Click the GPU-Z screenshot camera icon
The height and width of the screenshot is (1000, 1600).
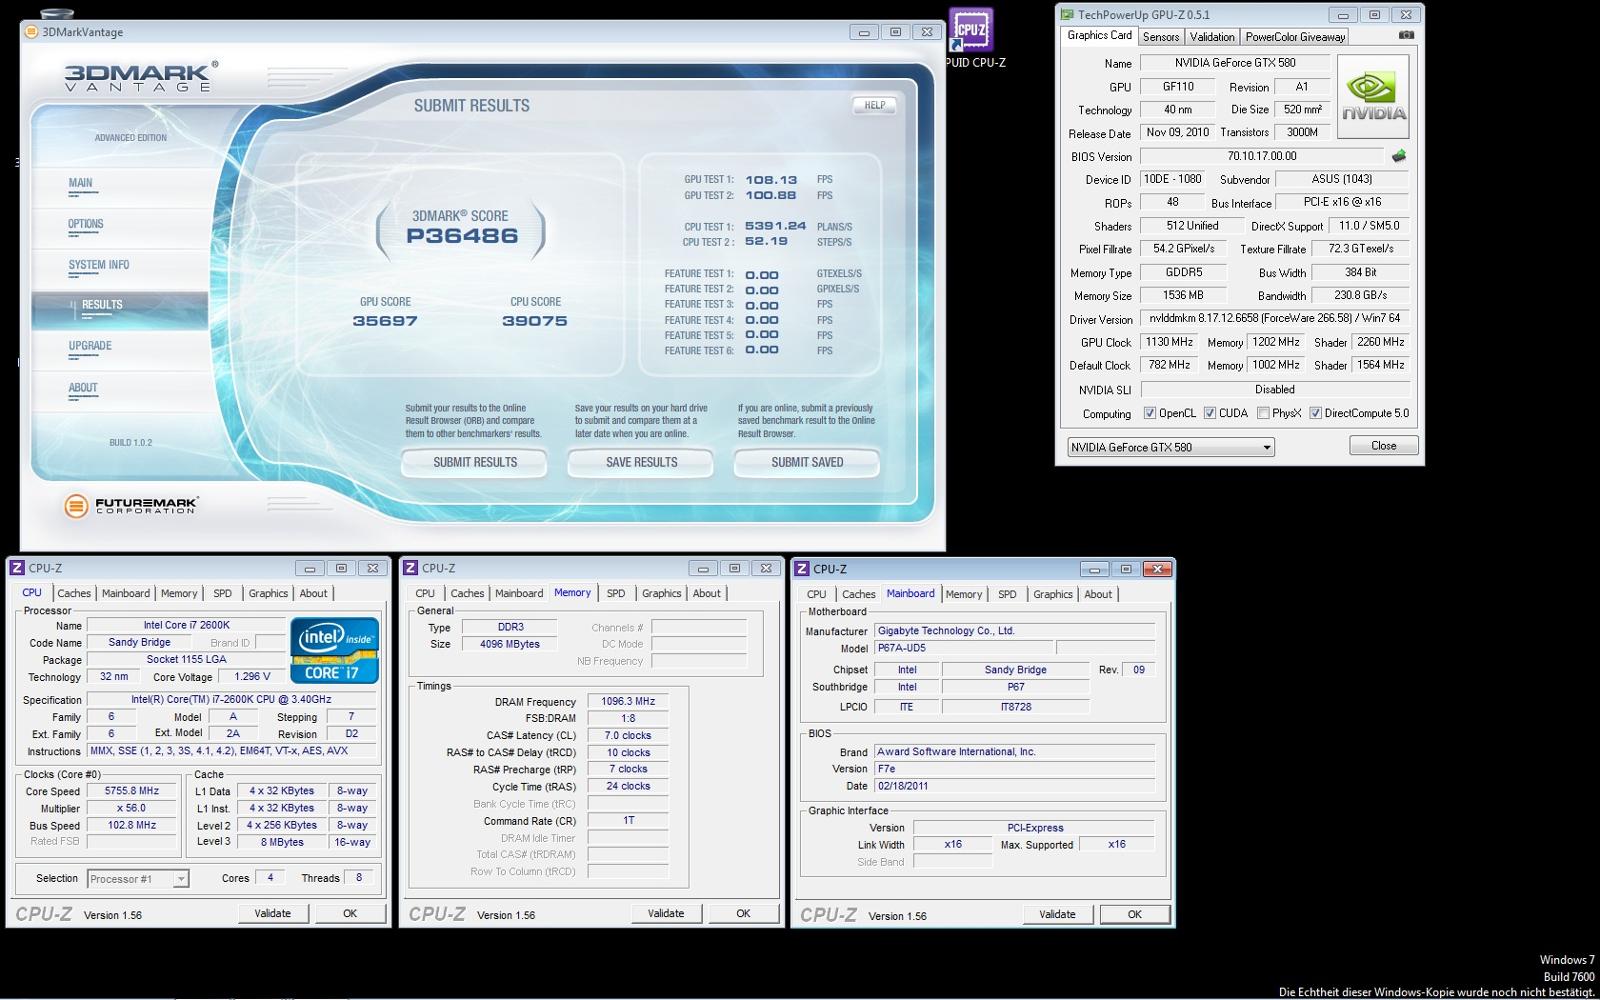[x=1406, y=35]
